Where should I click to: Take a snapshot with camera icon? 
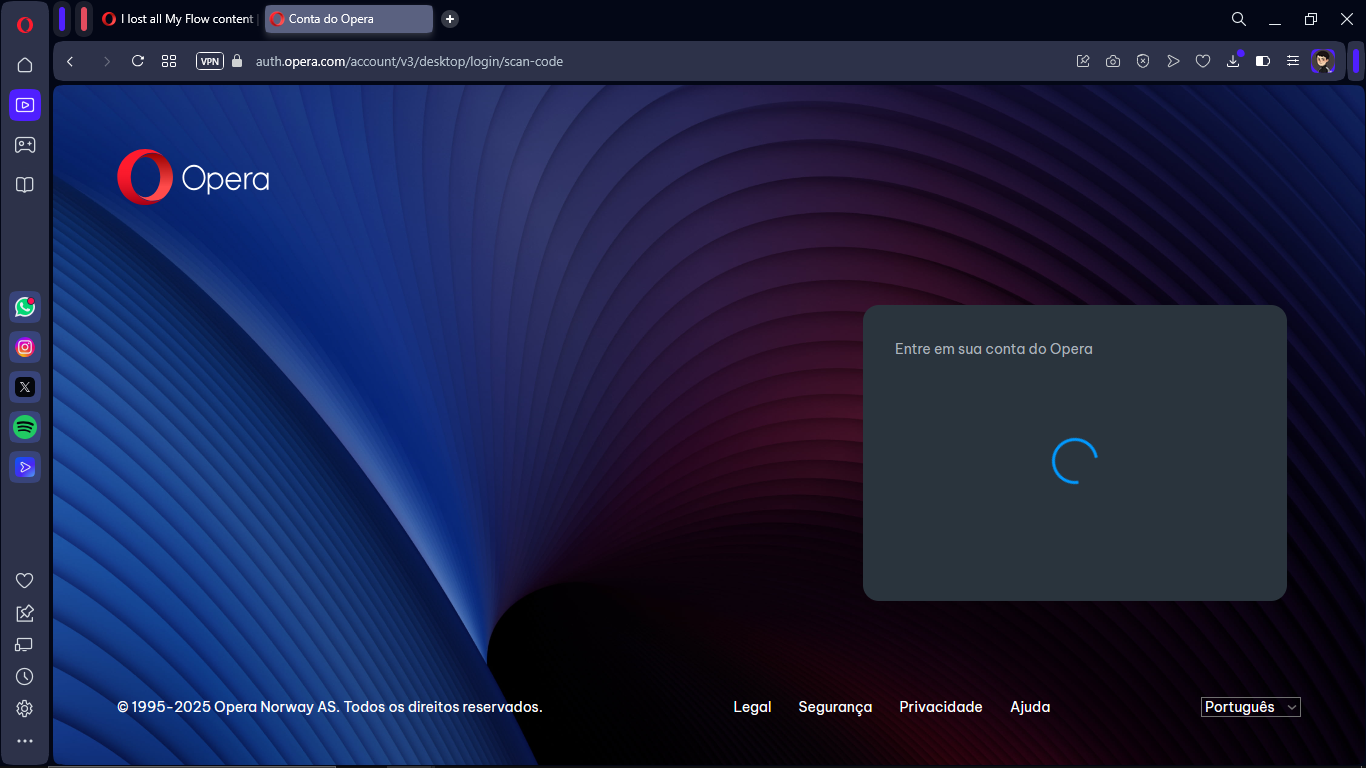pos(1113,61)
